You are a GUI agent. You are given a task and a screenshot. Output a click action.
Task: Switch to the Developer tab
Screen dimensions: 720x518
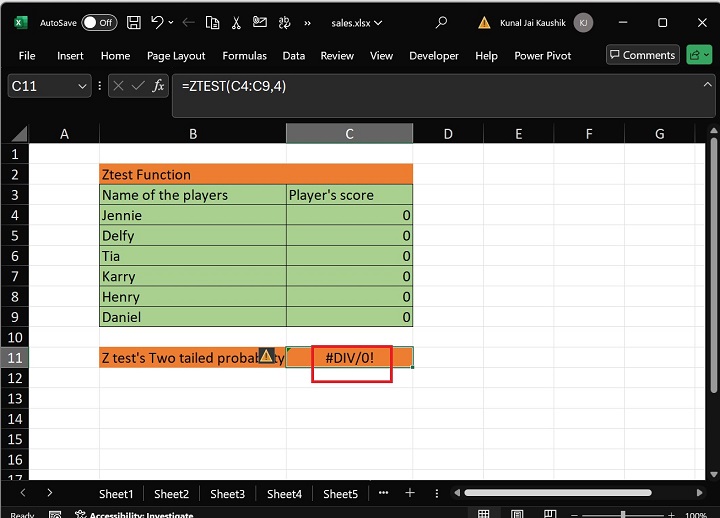click(433, 56)
